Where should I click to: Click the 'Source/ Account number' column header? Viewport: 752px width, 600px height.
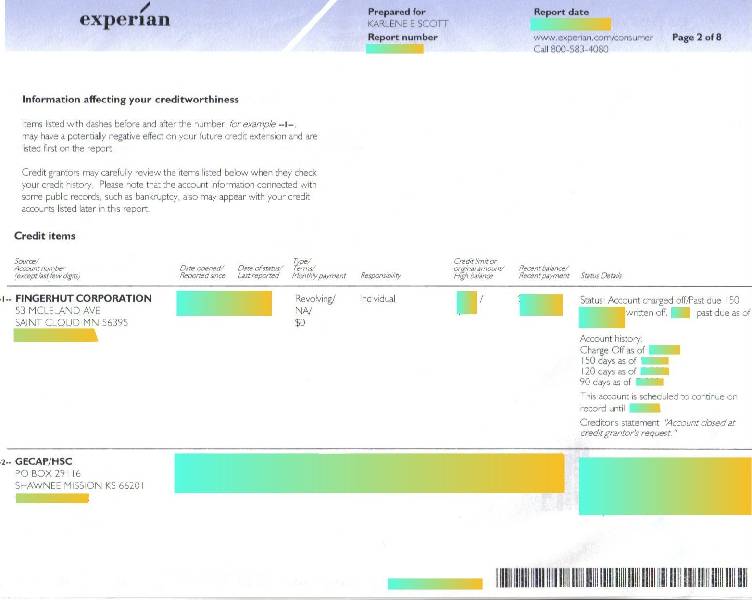click(x=47, y=268)
